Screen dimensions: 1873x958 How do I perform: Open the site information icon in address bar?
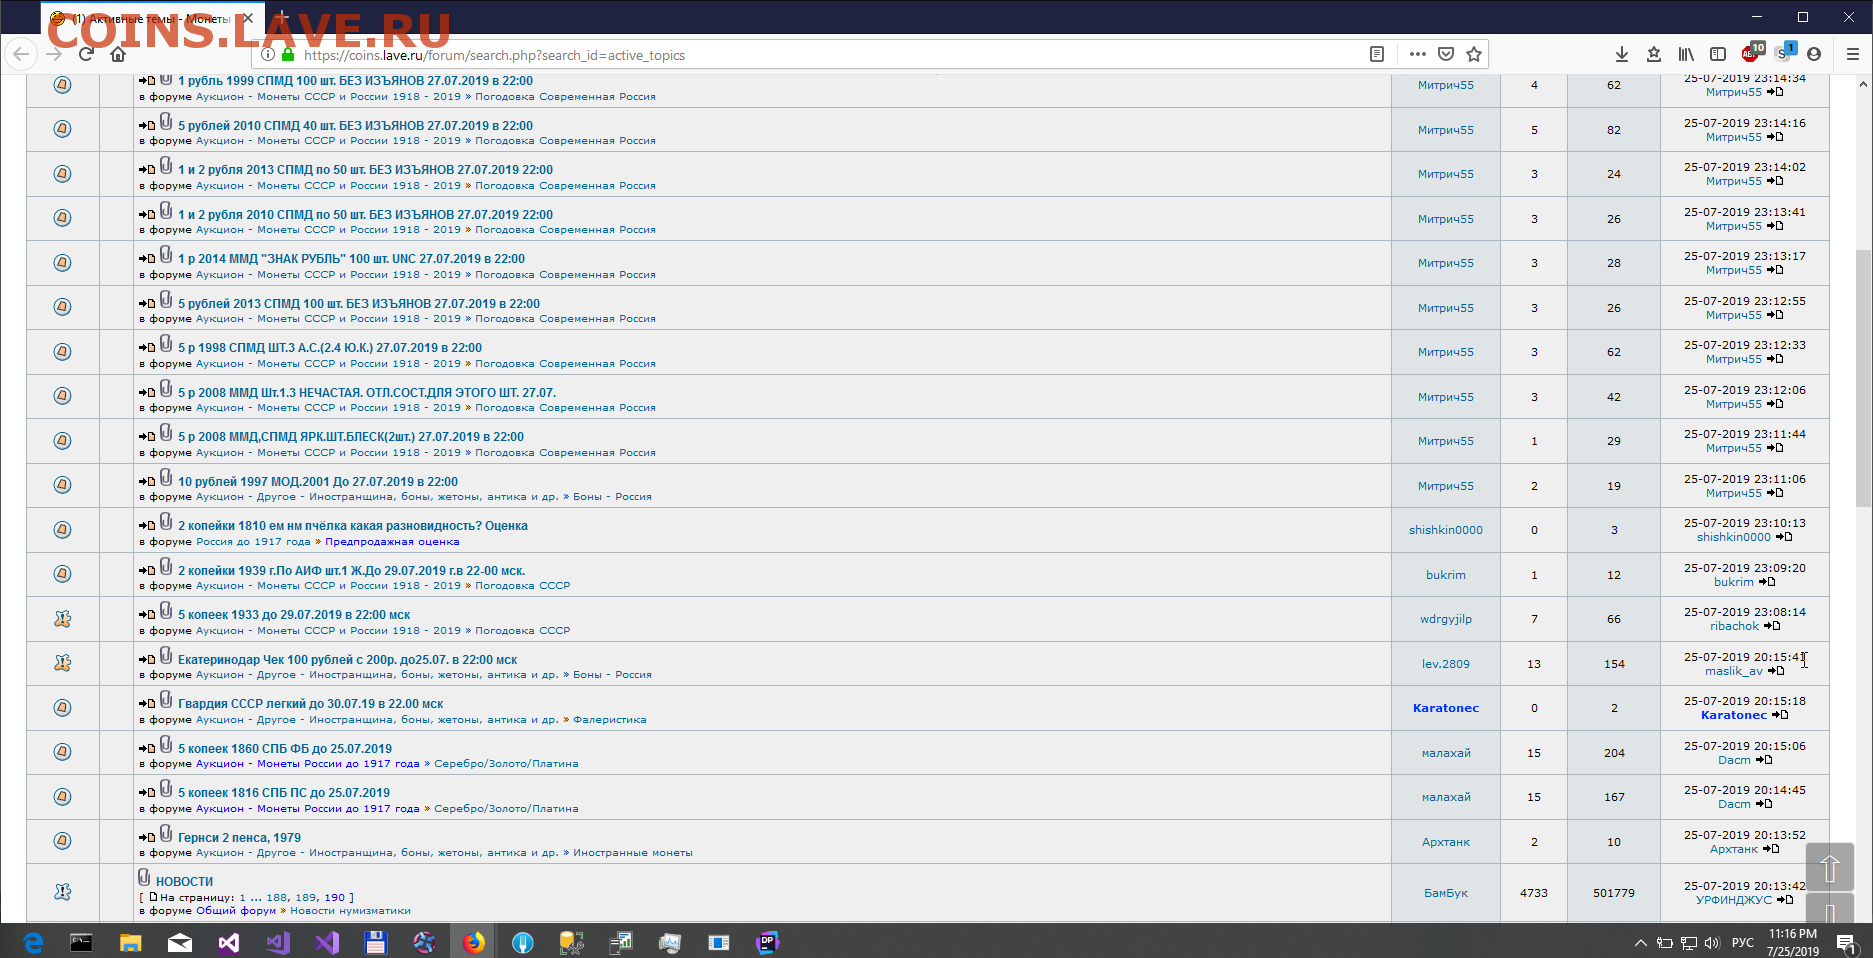click(268, 55)
